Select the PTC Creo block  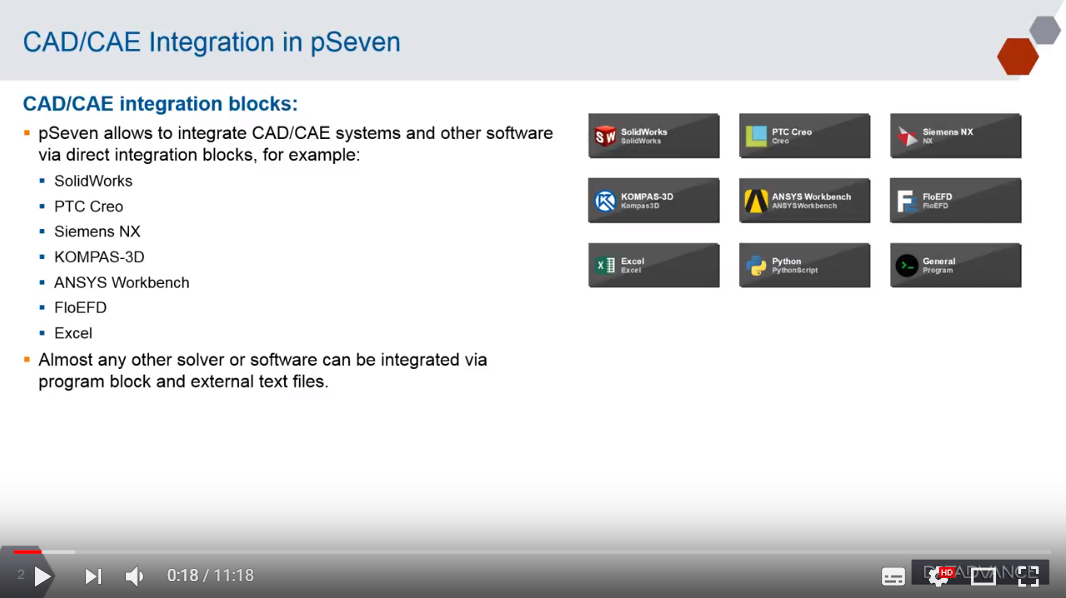(804, 136)
